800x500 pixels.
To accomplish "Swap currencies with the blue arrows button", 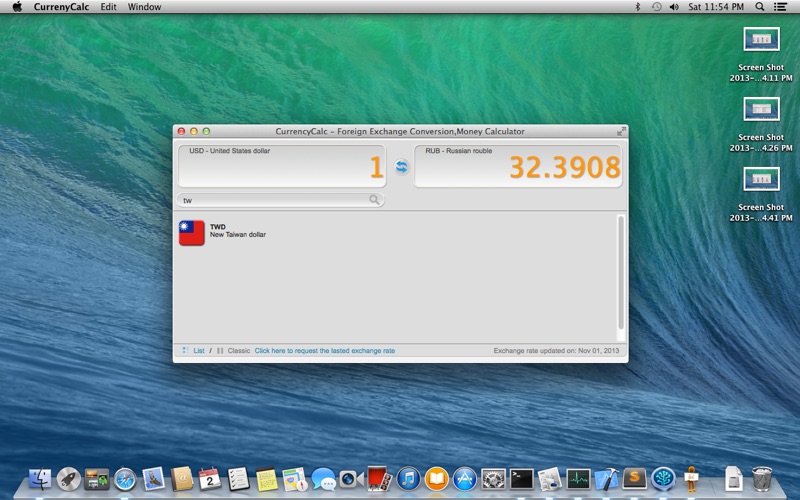I will pyautogui.click(x=402, y=166).
